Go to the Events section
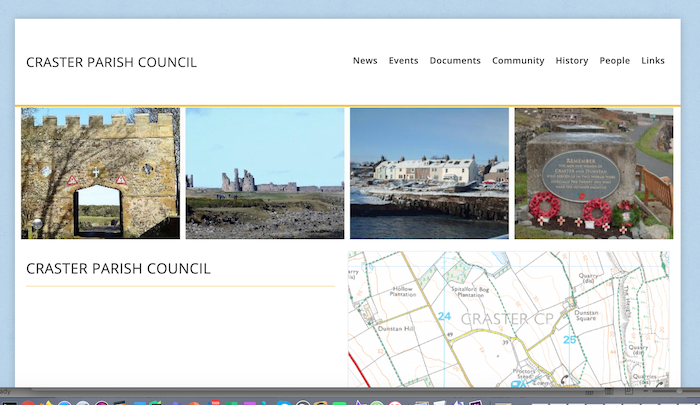This screenshot has height=405, width=700. [x=403, y=61]
